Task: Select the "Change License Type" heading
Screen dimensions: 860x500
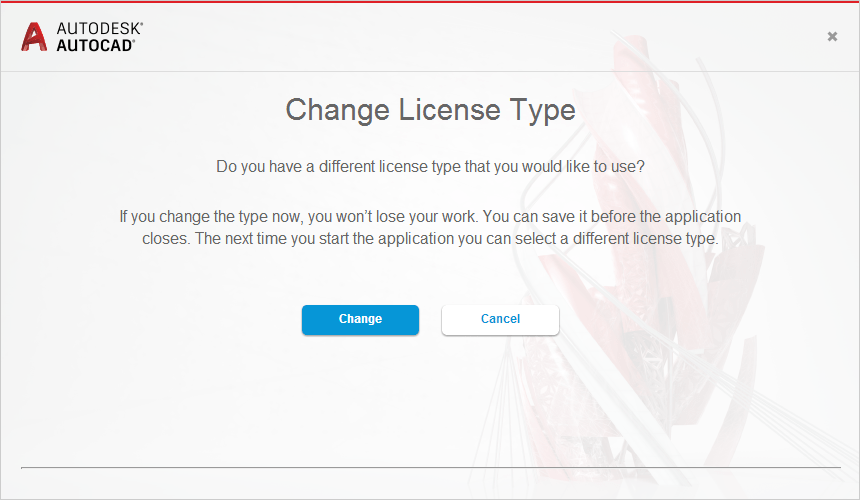Action: coord(431,110)
